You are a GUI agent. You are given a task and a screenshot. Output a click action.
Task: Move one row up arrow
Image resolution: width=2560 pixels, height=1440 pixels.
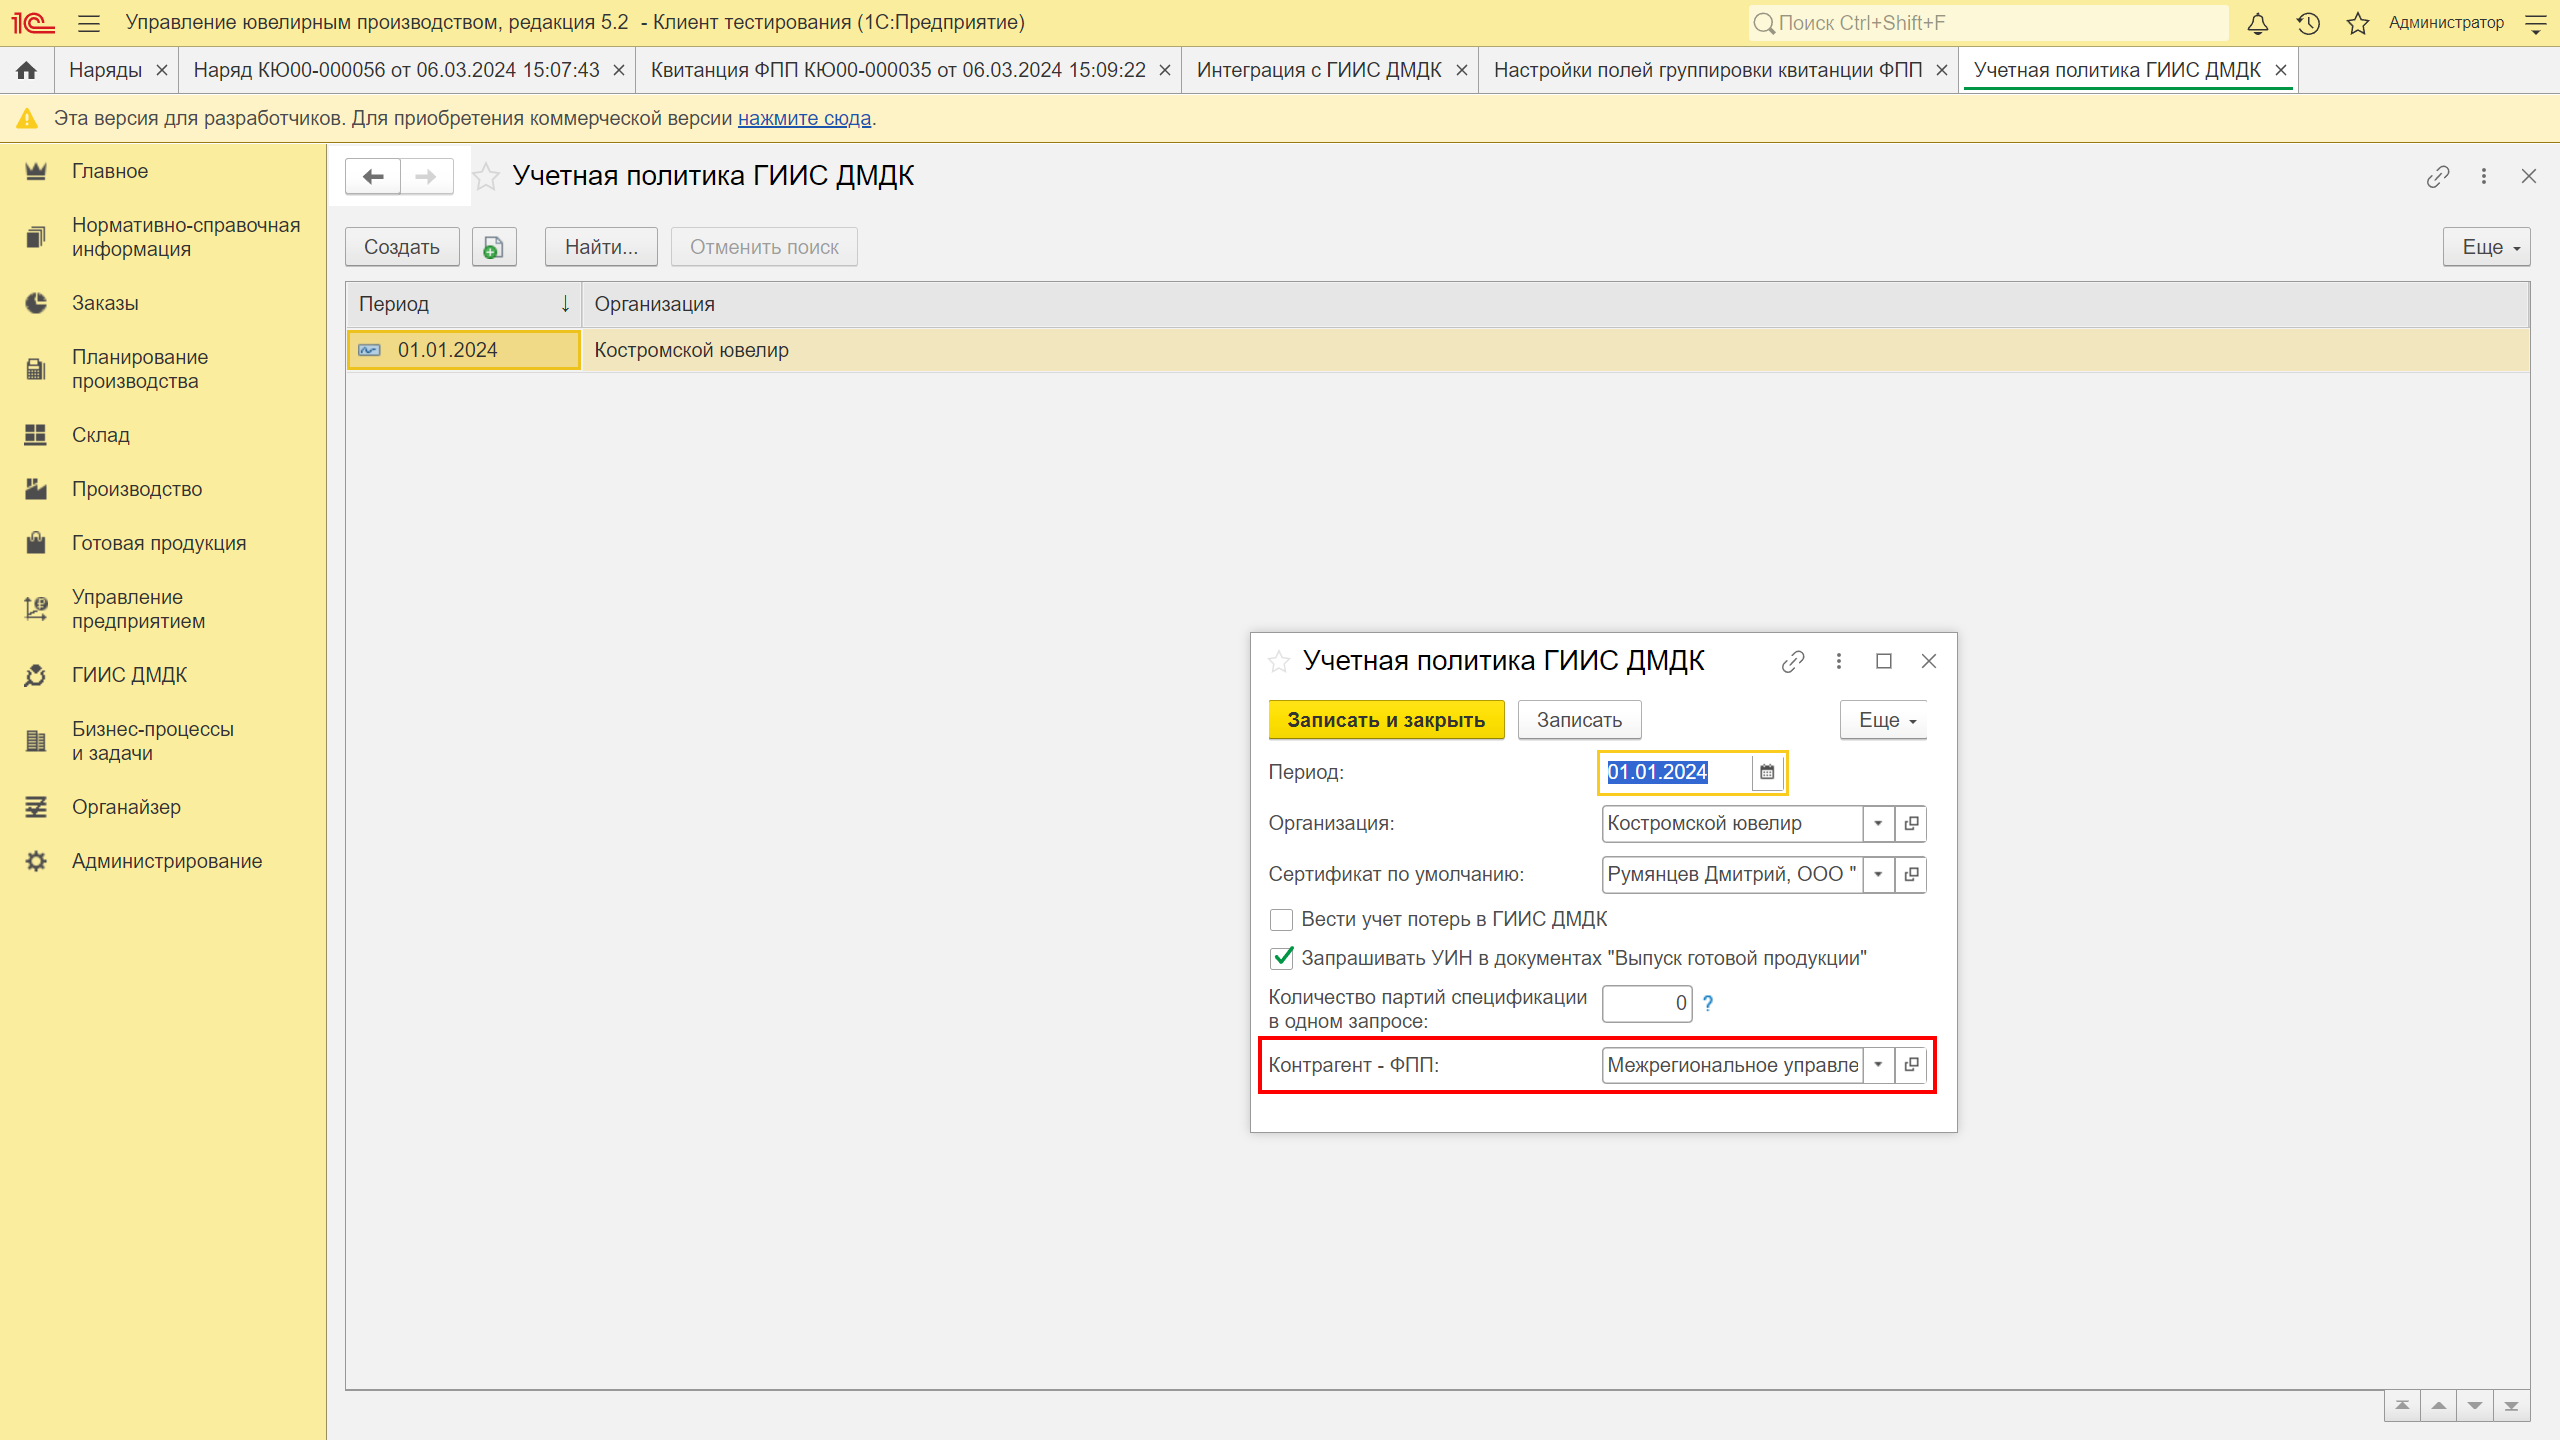click(x=2439, y=1406)
